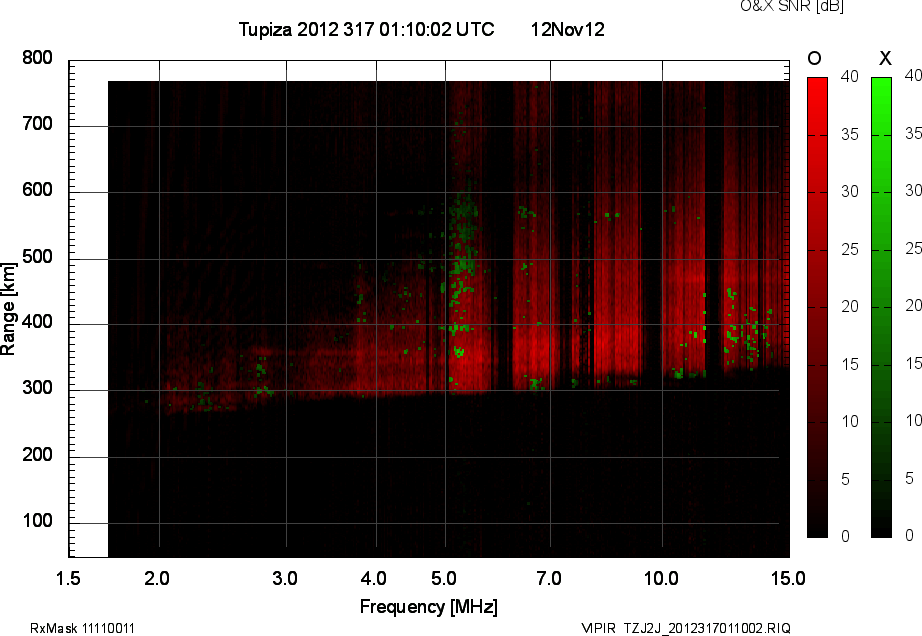The height and width of the screenshot is (636, 922).
Task: Click the ionogram plot area
Action: pos(429,309)
